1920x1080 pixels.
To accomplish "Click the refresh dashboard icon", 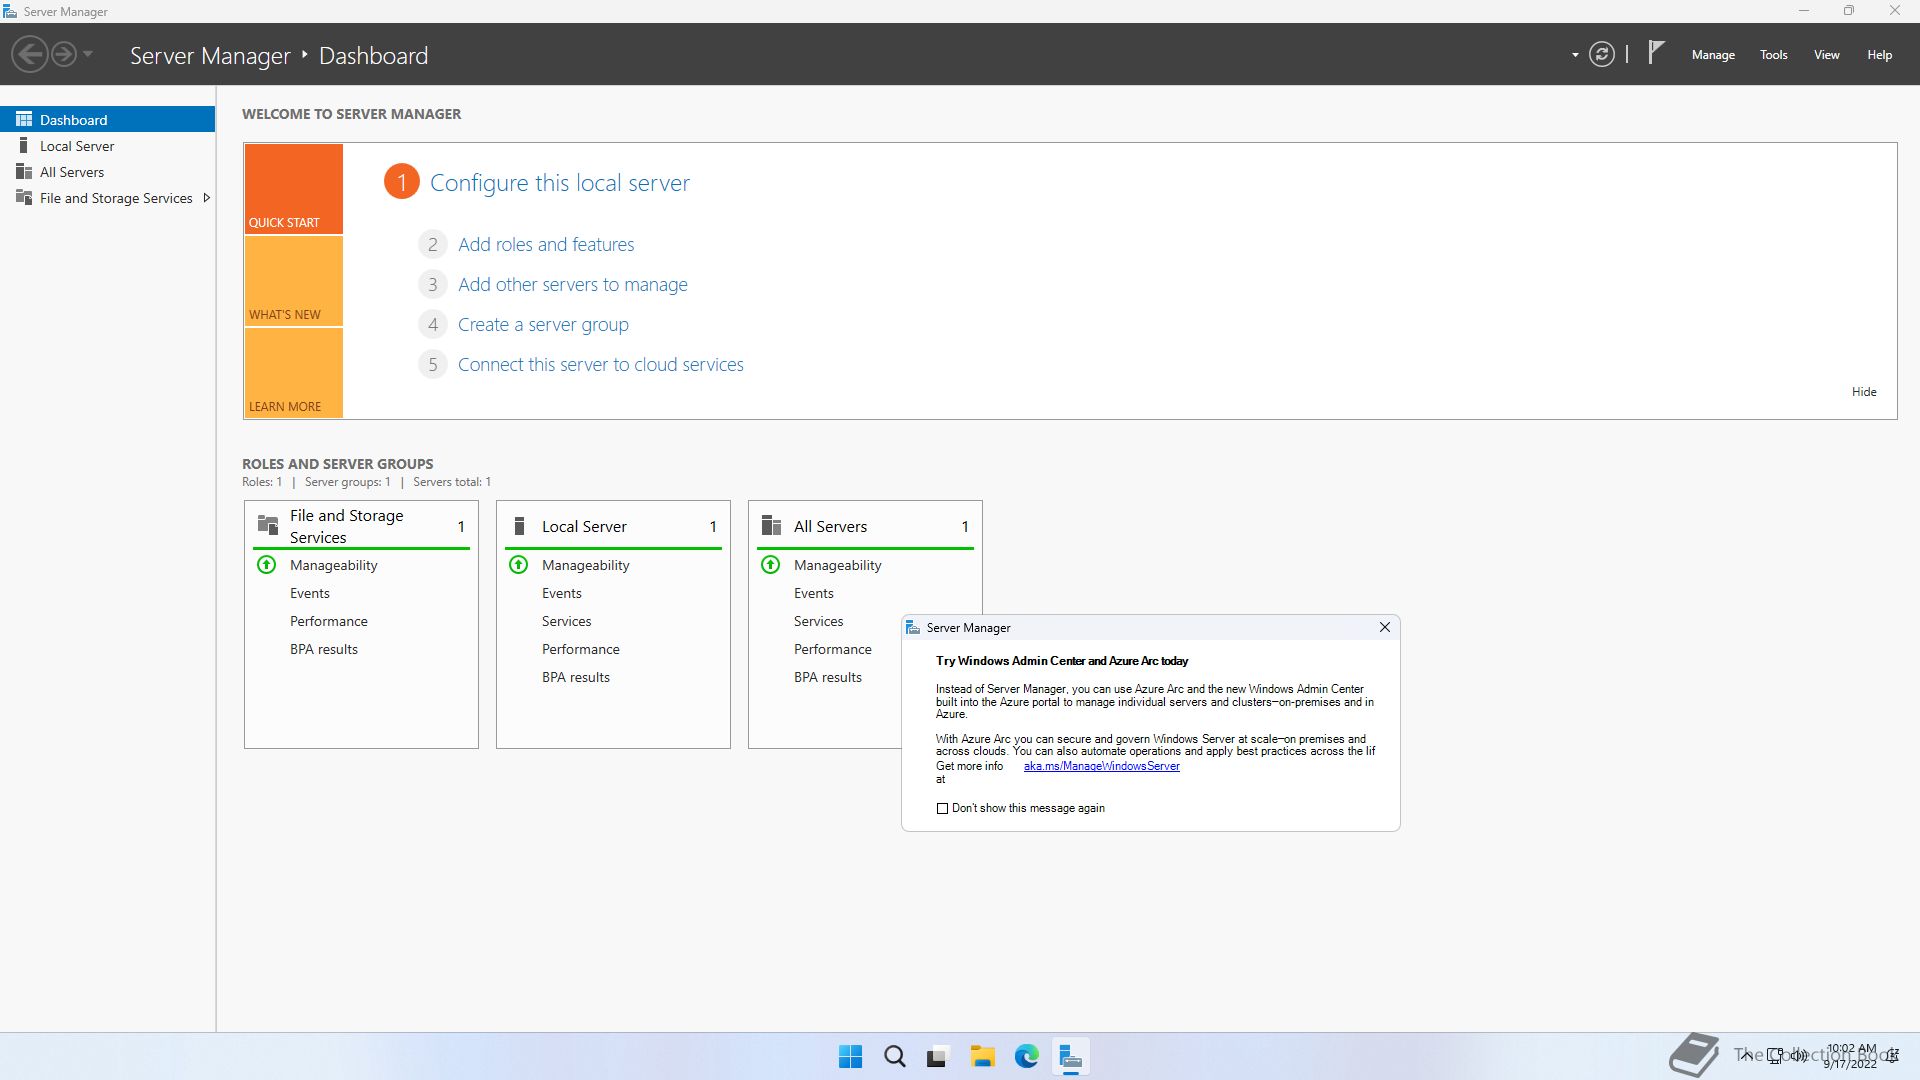I will tap(1602, 54).
